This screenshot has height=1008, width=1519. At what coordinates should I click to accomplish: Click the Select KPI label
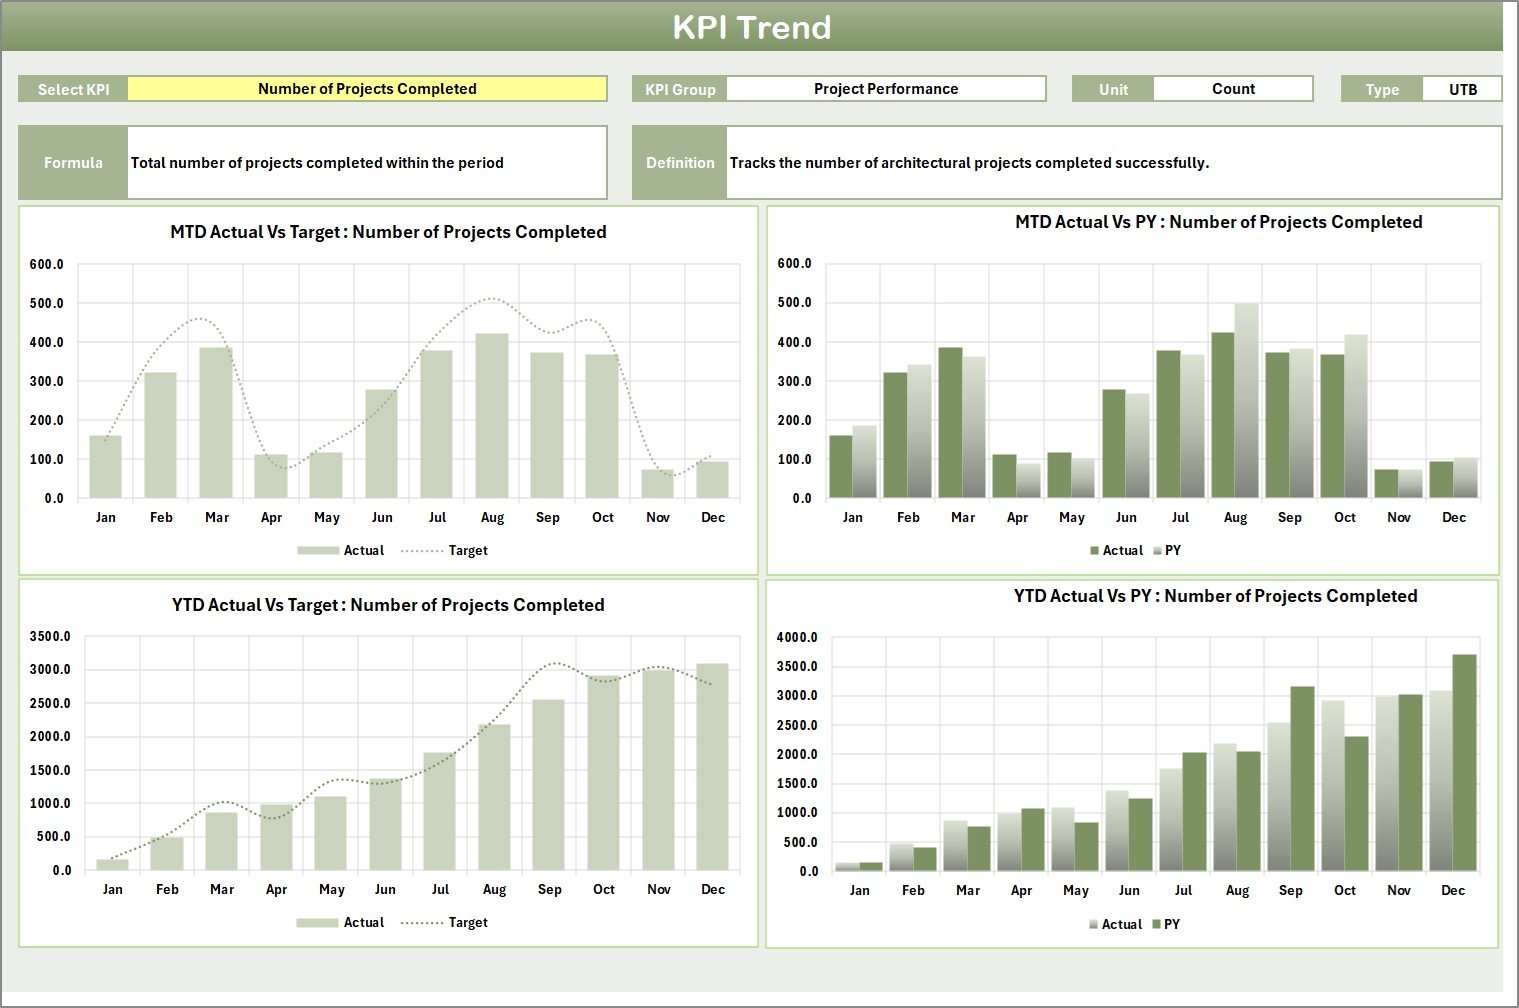[73, 89]
